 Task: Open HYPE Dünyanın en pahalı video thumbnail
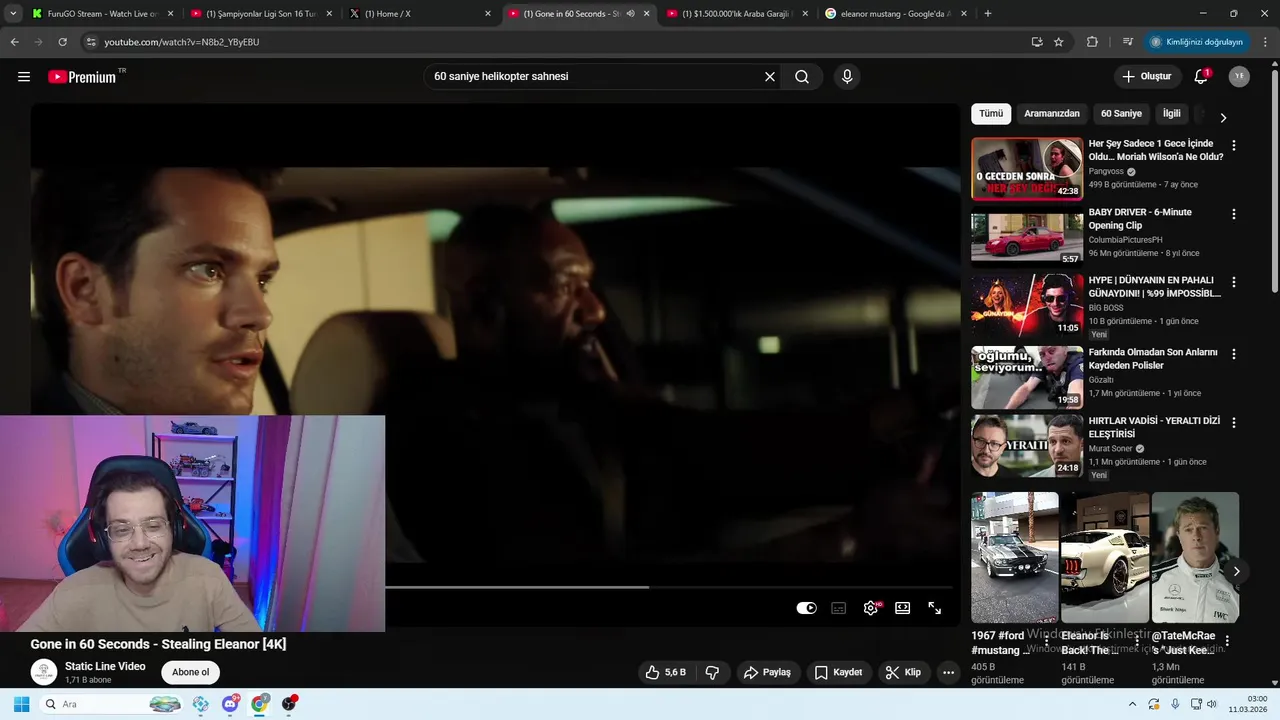pos(1027,306)
